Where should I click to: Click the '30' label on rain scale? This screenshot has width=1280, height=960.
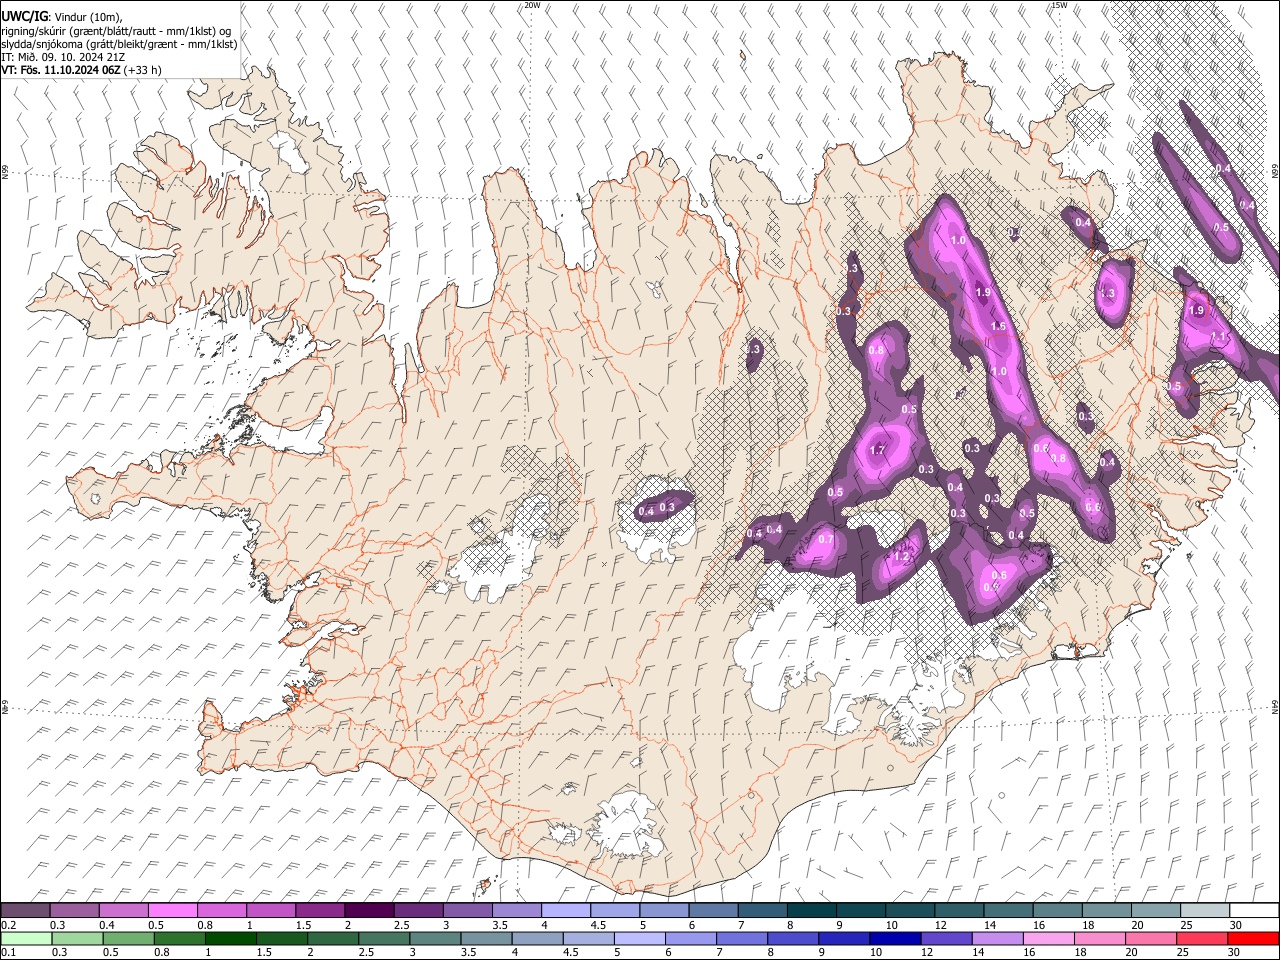[x=1235, y=954]
